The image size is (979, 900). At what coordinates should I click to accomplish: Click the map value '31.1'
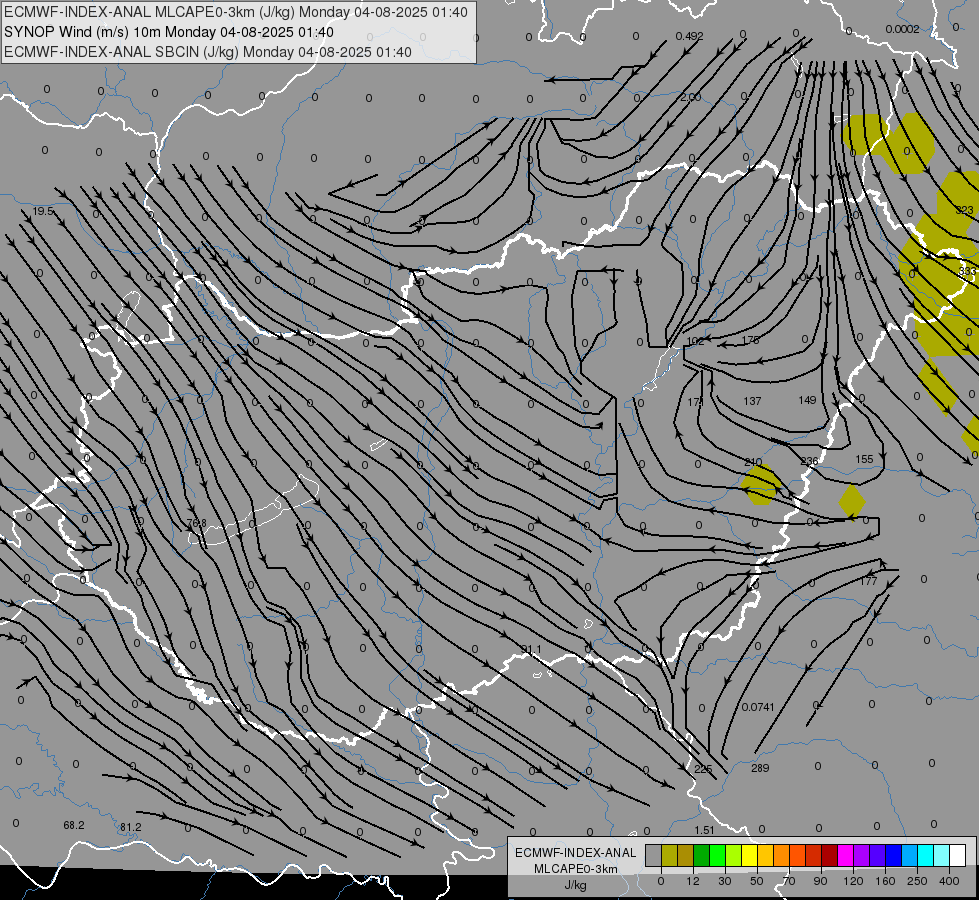(531, 650)
